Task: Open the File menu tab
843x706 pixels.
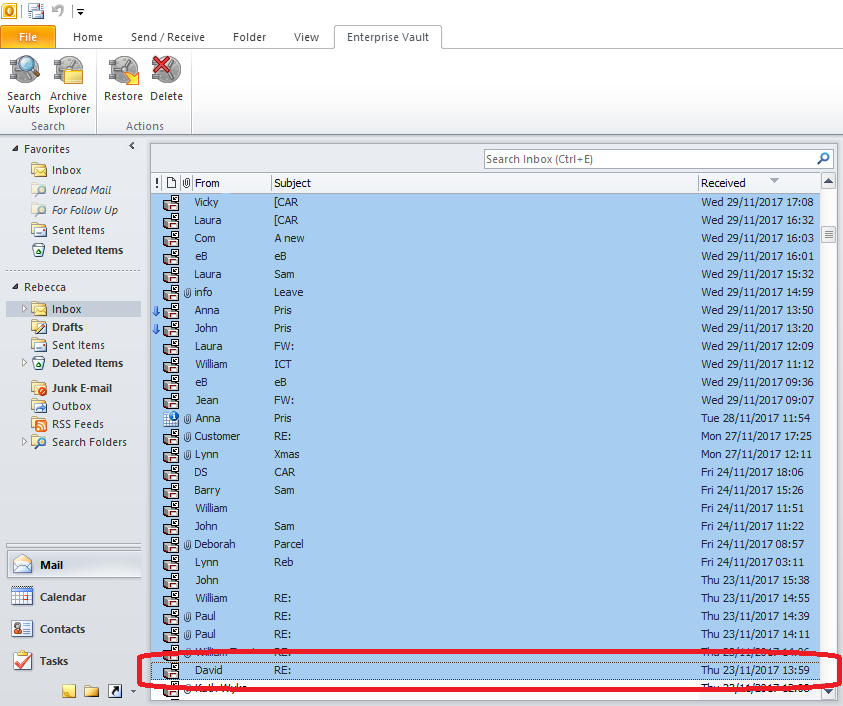Action: 28,36
